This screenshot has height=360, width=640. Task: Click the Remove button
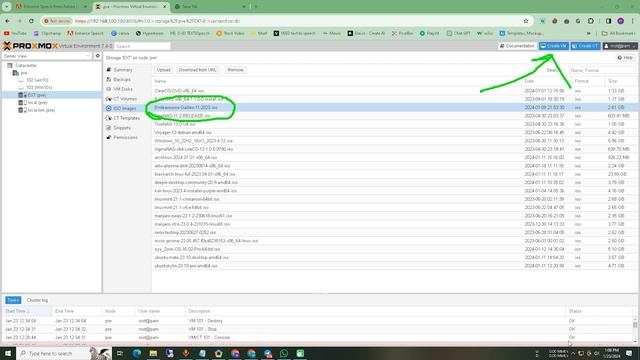pos(235,70)
